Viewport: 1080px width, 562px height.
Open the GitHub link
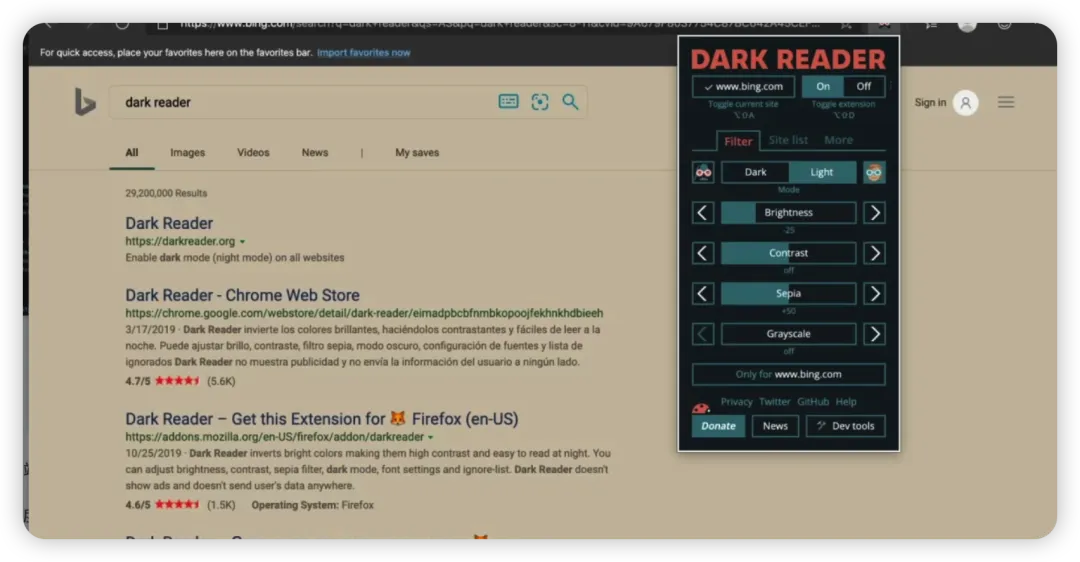813,402
